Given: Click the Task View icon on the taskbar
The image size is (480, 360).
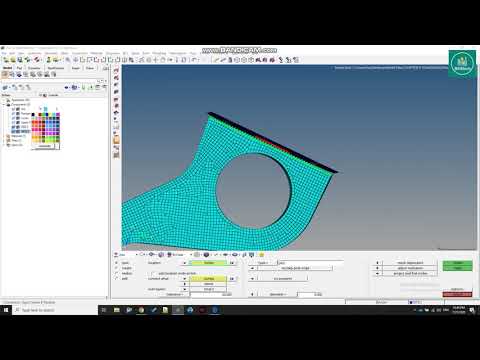Looking at the screenshot, I should click(x=104, y=310).
